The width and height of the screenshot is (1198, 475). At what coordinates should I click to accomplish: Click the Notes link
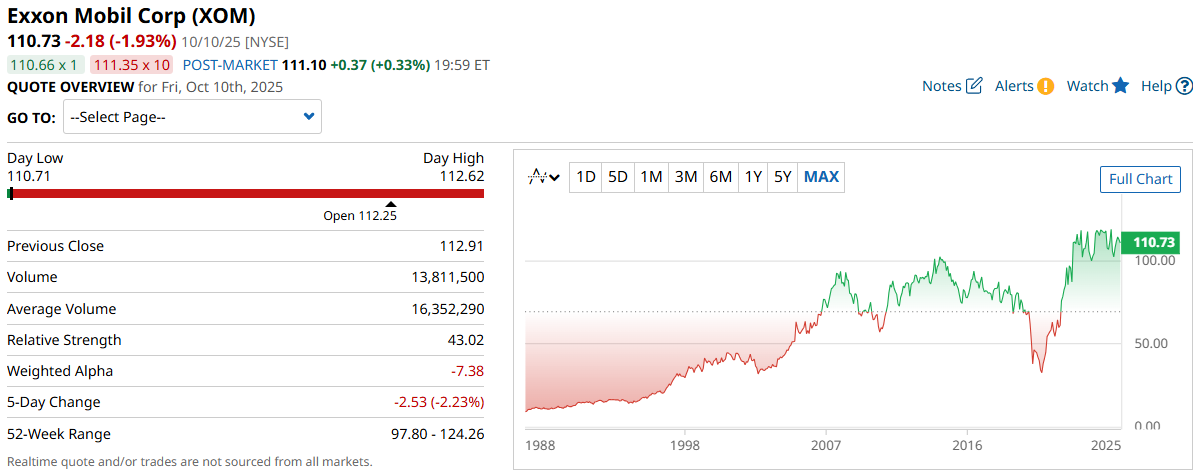pyautogui.click(x=941, y=86)
